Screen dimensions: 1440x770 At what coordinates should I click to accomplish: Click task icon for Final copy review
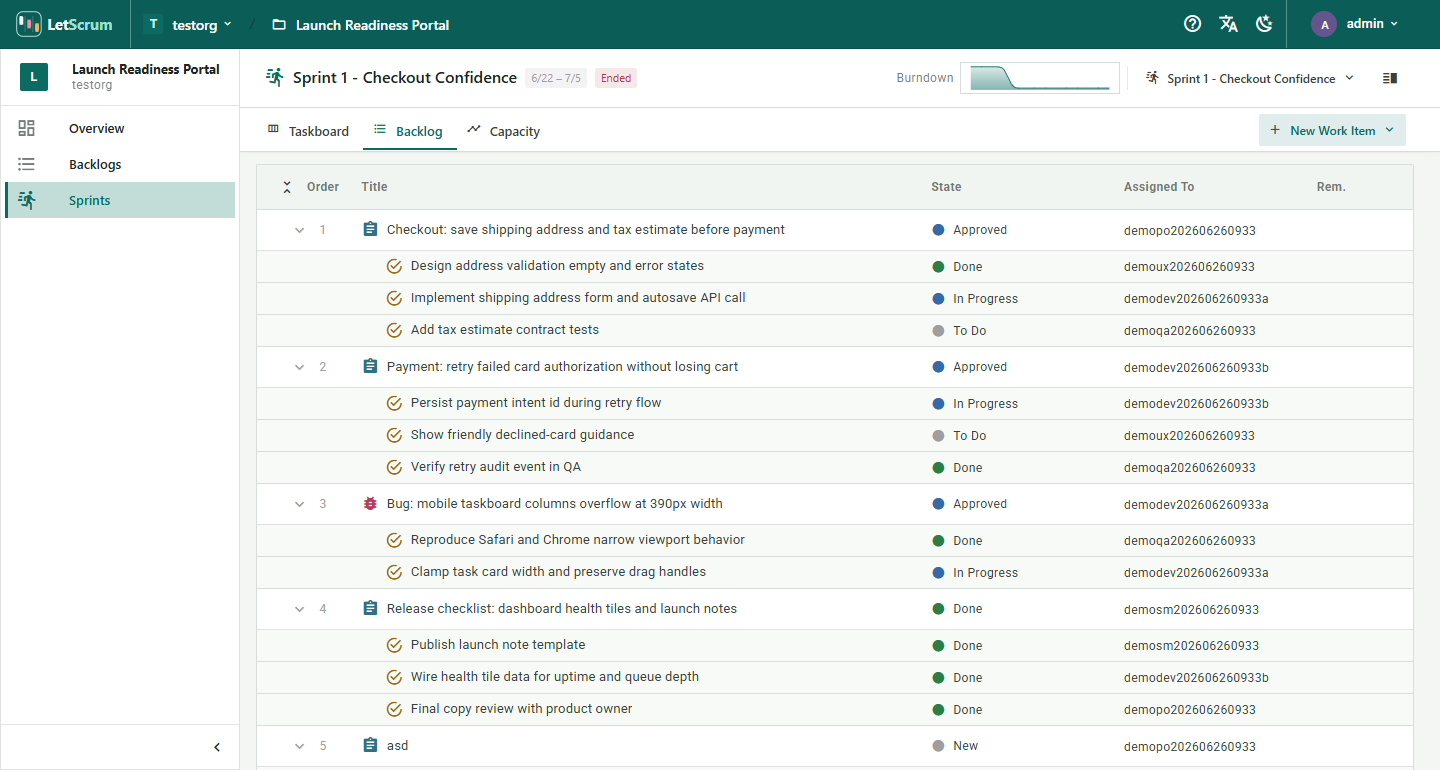(394, 709)
